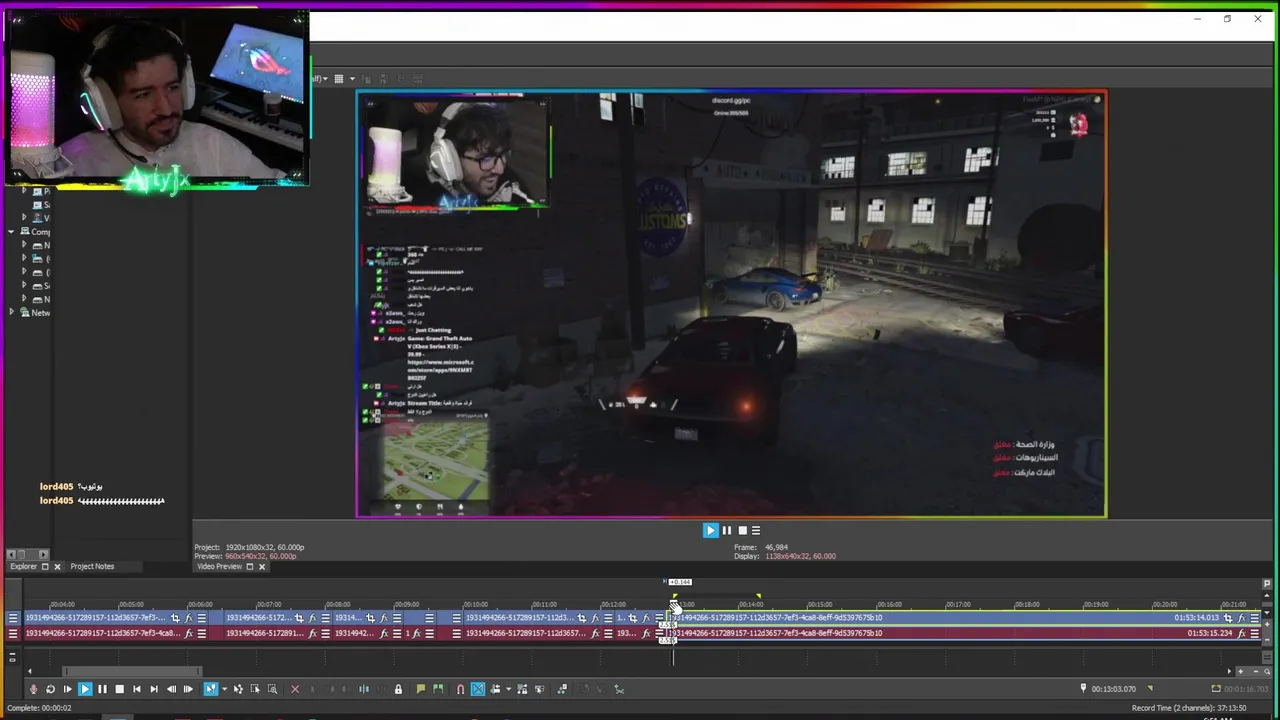
Task: Expand the Netw node in the Explorer tree
Action: pyautogui.click(x=11, y=312)
